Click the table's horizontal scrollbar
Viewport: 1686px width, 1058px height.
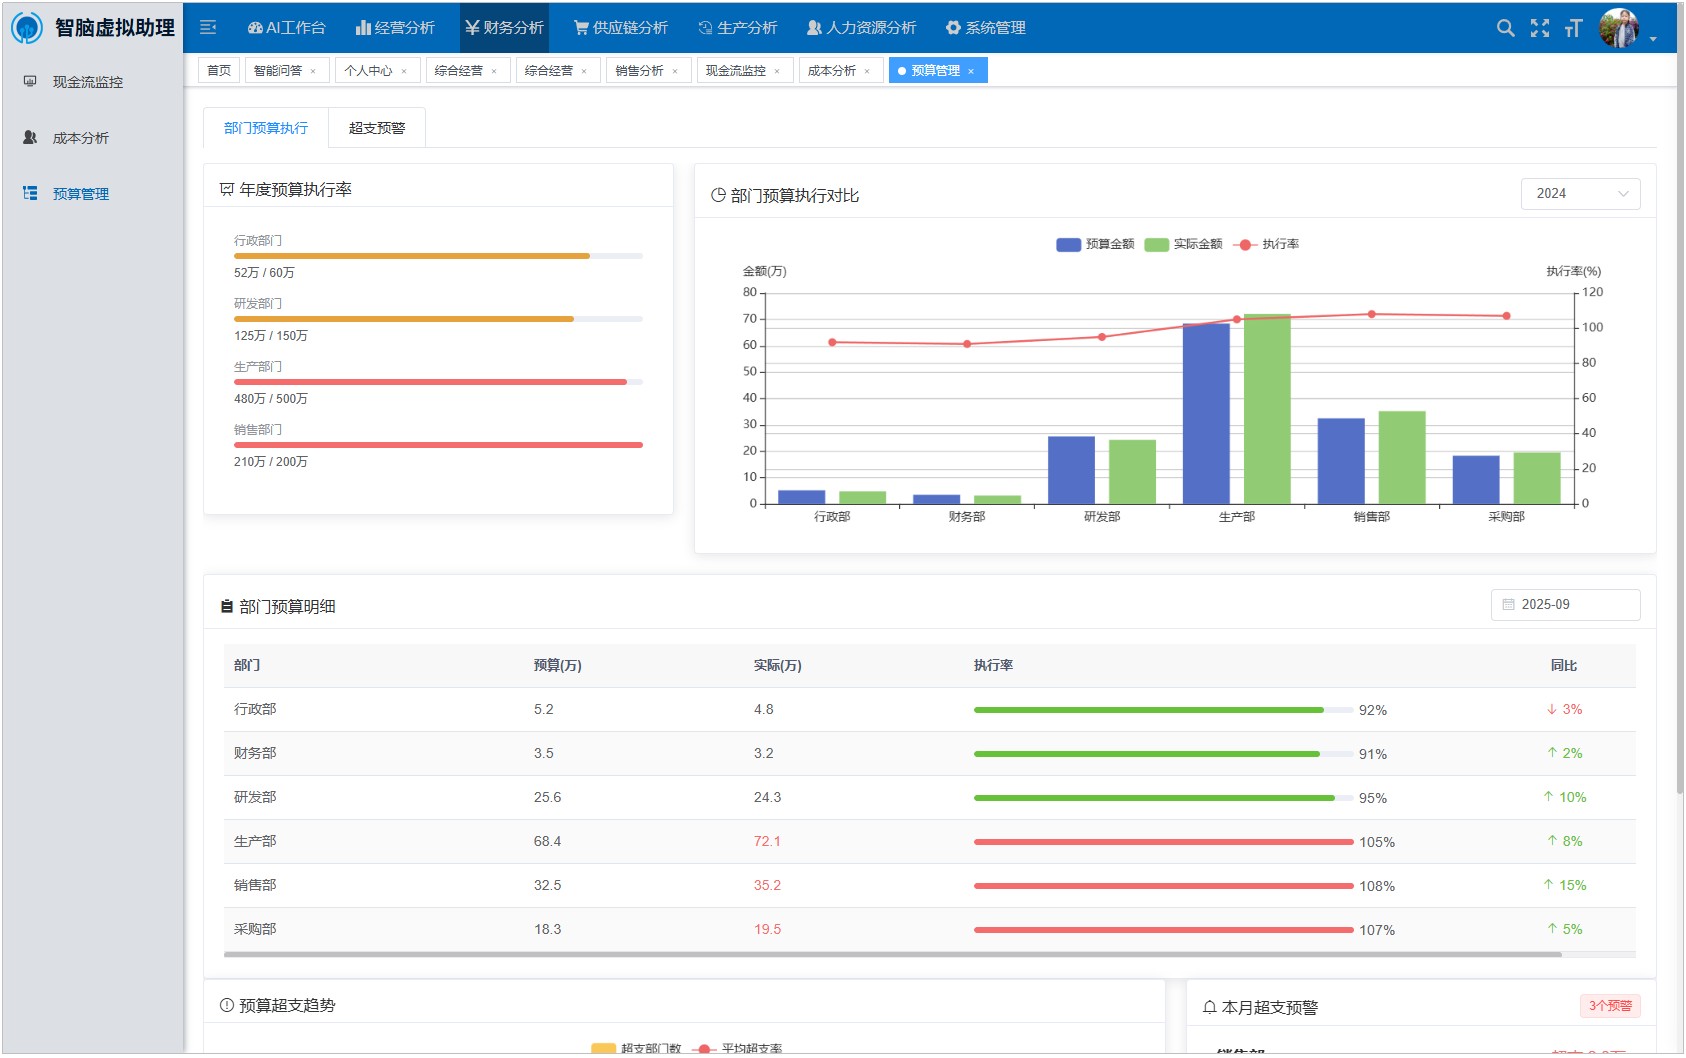coord(892,955)
